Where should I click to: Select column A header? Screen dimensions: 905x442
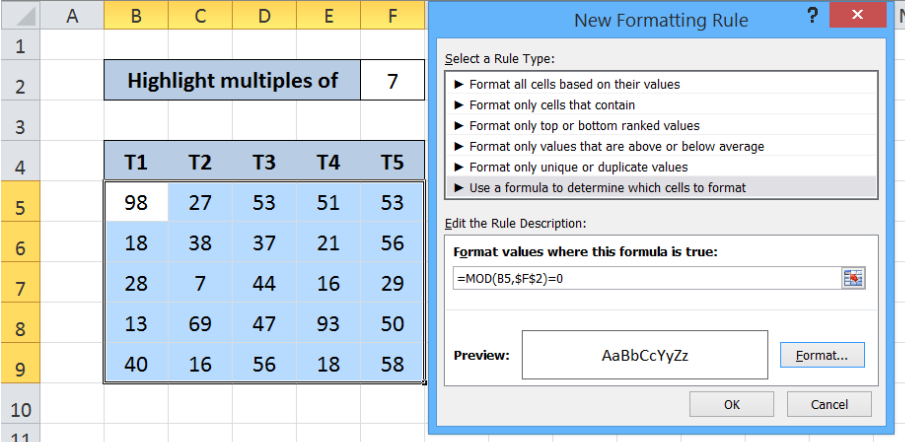pos(72,16)
